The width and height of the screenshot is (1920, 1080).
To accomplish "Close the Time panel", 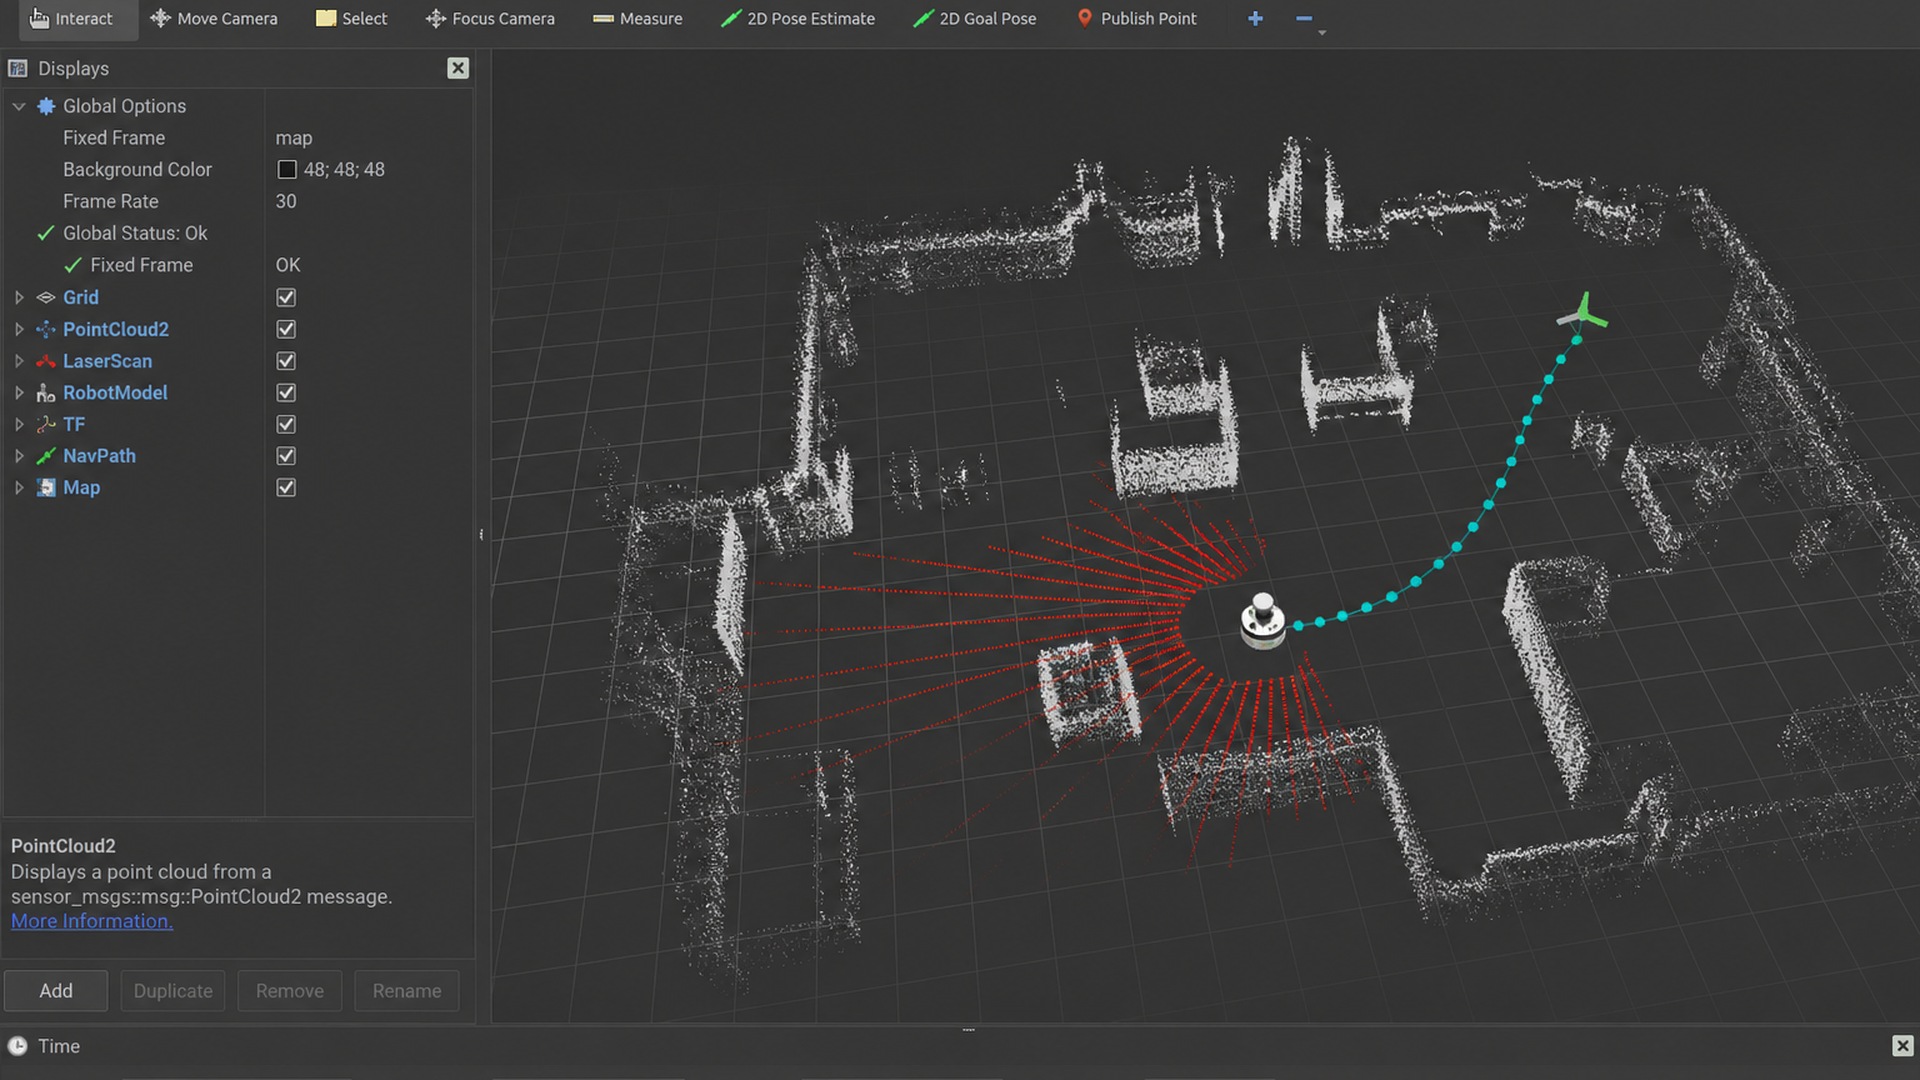I will [1902, 1046].
